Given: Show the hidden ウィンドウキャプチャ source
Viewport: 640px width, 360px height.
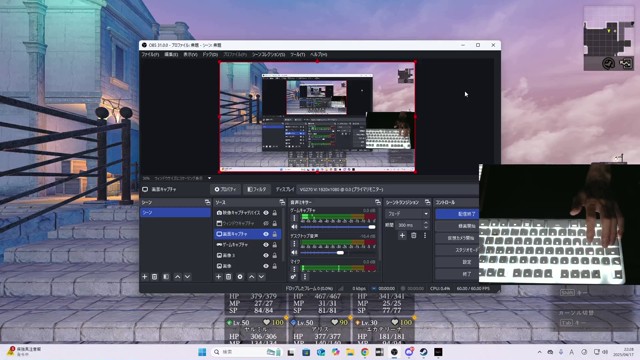Looking at the screenshot, I should [x=266, y=224].
